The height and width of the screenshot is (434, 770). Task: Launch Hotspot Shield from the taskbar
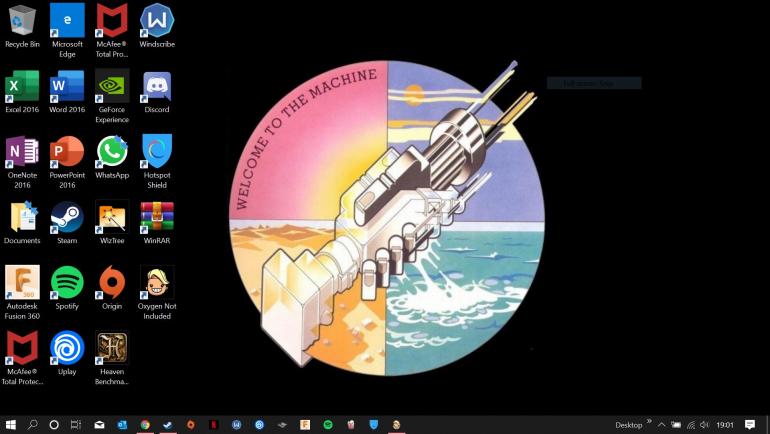click(x=374, y=425)
